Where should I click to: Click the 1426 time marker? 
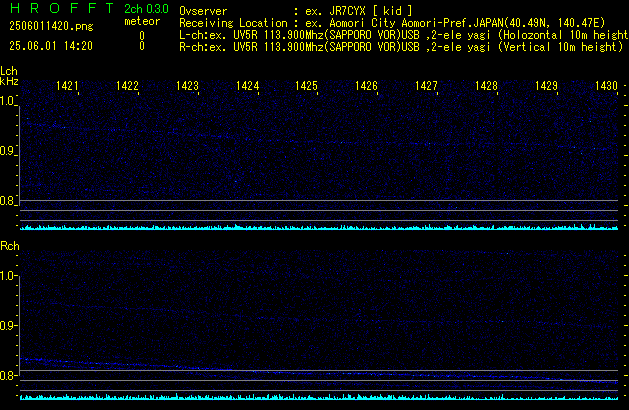pos(366,86)
